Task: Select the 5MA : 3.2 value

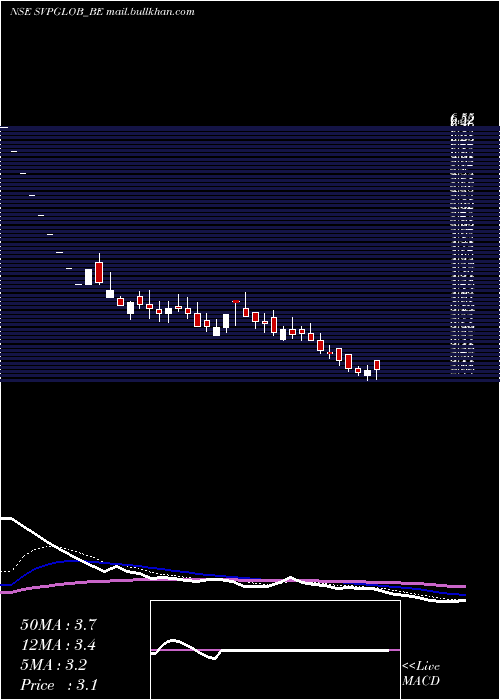Action: [x=53, y=665]
